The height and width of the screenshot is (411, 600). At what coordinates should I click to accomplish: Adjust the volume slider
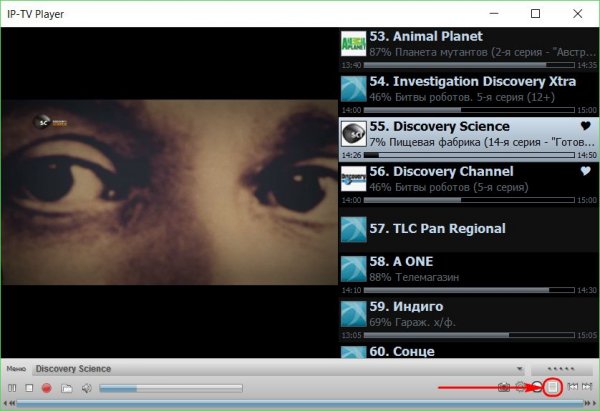pos(170,388)
